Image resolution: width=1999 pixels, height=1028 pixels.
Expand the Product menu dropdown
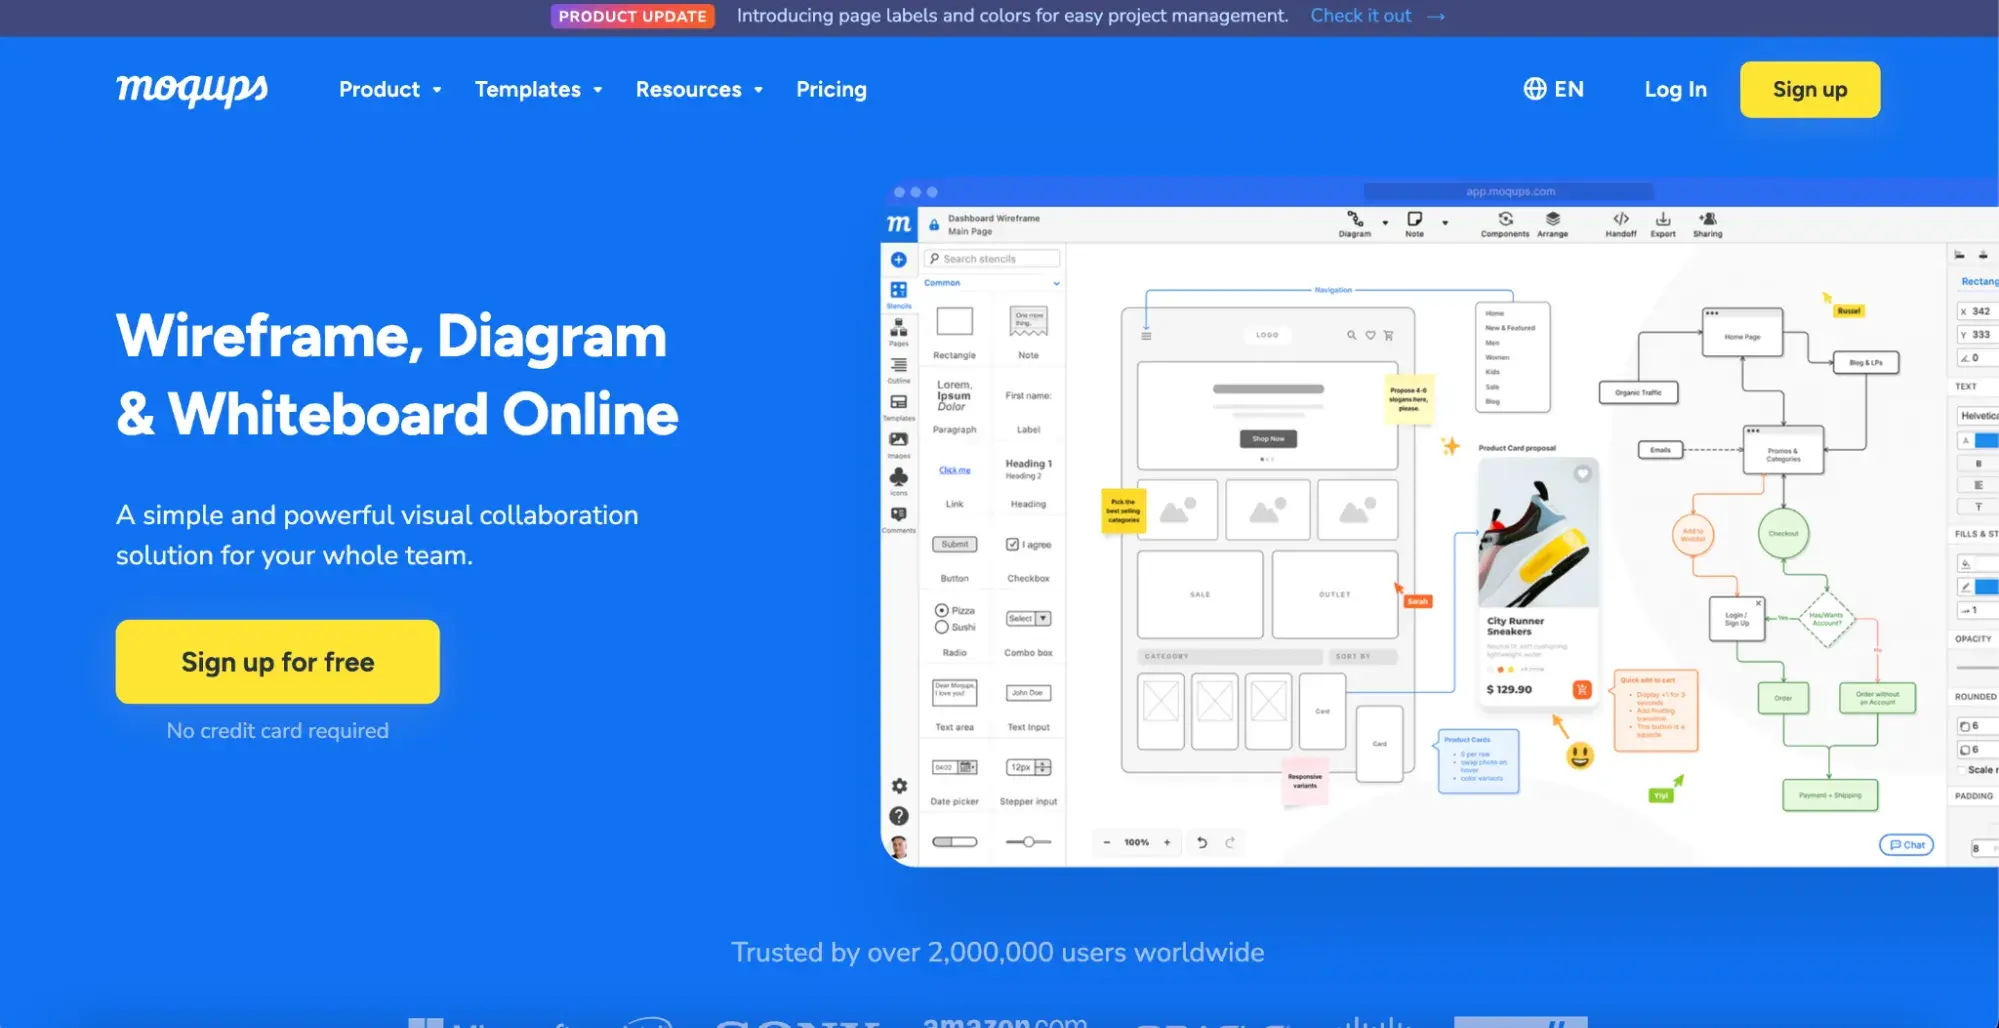390,89
